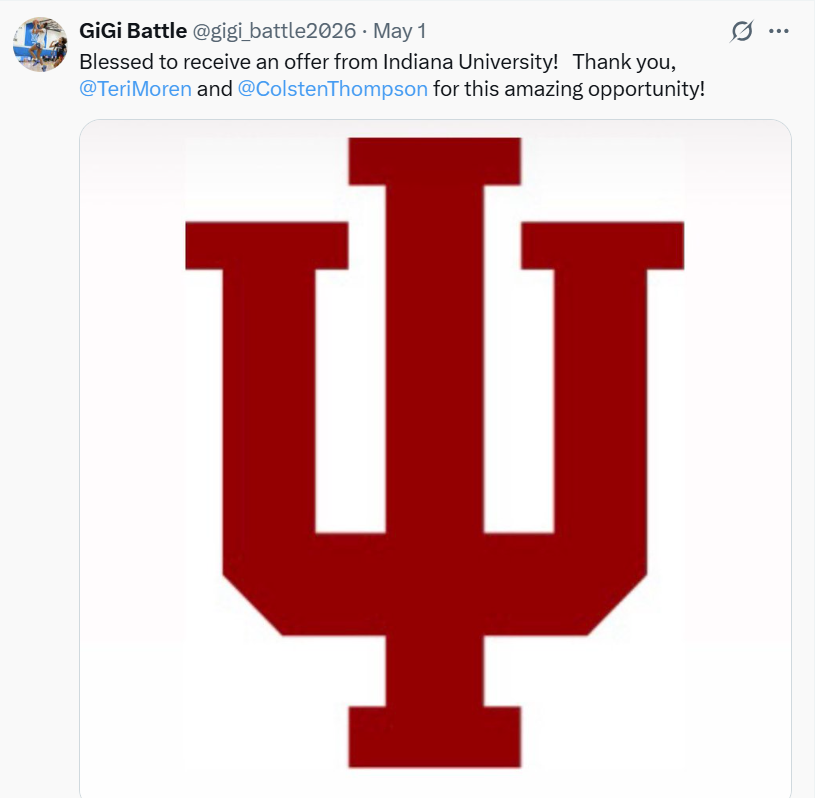Click the words "Indiana University!" in the tweet
Viewport: 820px width, 798px height.
click(x=470, y=60)
